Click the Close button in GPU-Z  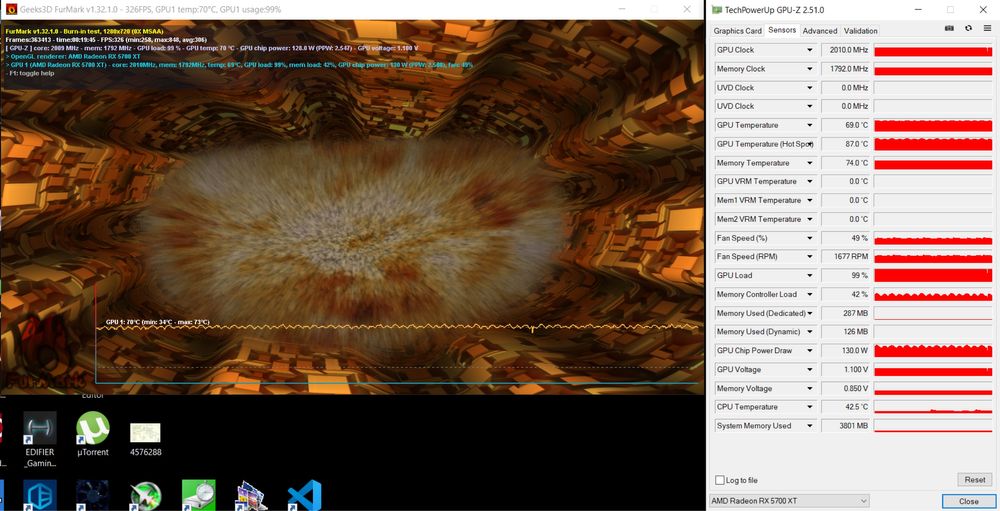coord(968,501)
